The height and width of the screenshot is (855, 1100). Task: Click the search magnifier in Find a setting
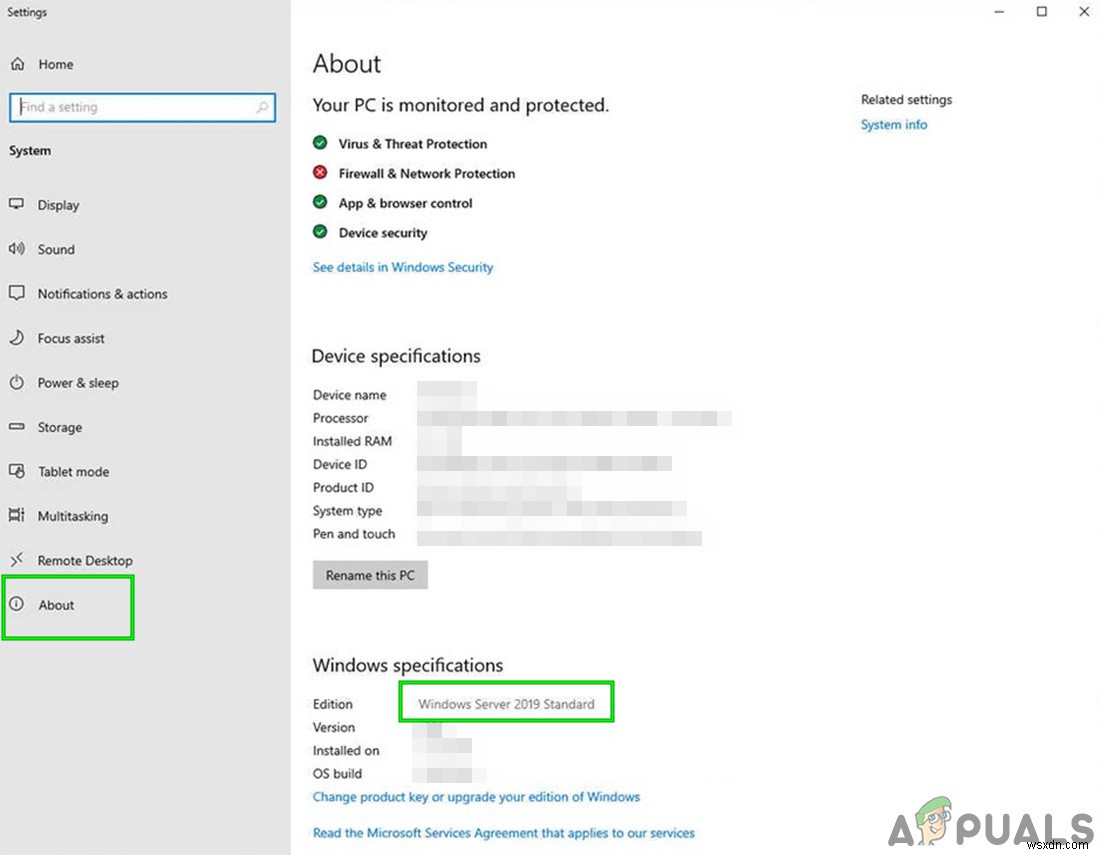tap(262, 107)
